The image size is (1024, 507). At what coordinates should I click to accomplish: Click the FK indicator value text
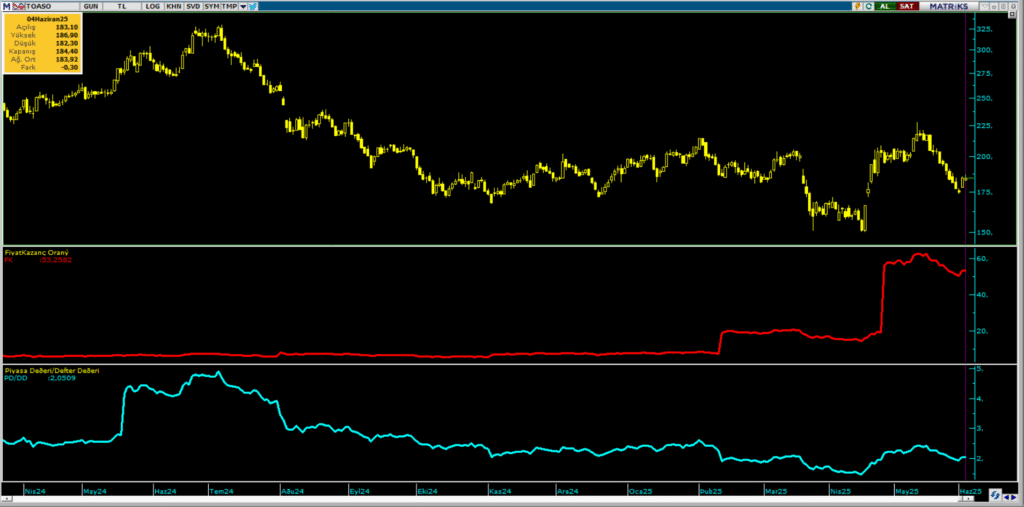(x=38, y=259)
